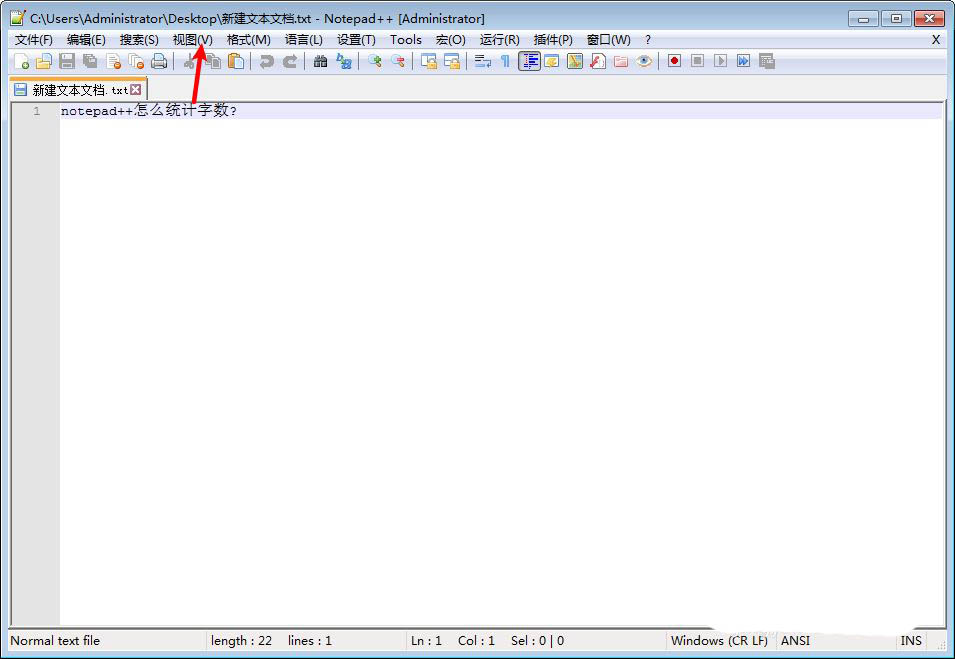Image resolution: width=955 pixels, height=659 pixels.
Task: Open the 语言(L) menu
Action: 303,39
